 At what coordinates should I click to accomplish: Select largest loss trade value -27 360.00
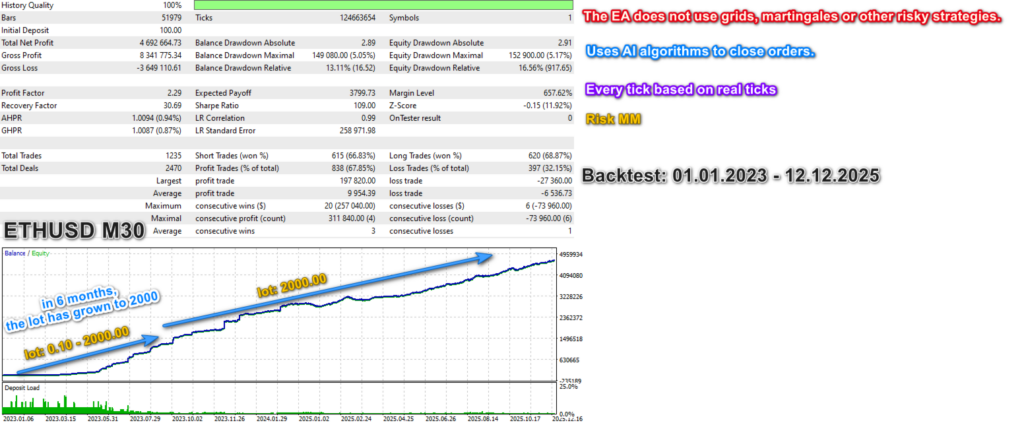coord(554,181)
